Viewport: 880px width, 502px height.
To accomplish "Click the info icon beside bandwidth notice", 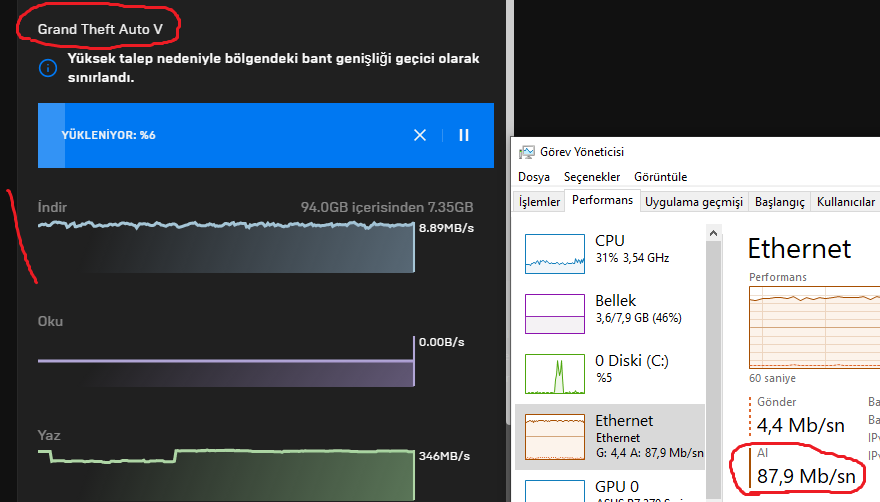I will (48, 69).
